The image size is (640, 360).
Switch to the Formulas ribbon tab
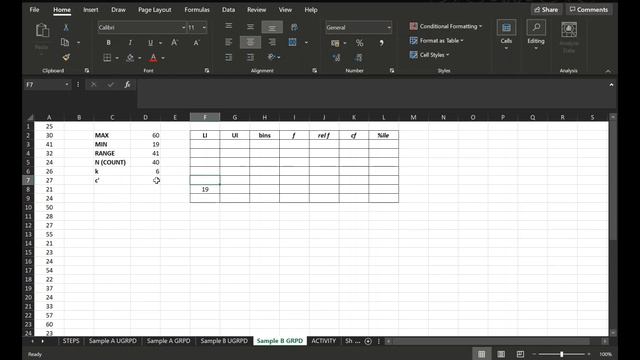197,9
